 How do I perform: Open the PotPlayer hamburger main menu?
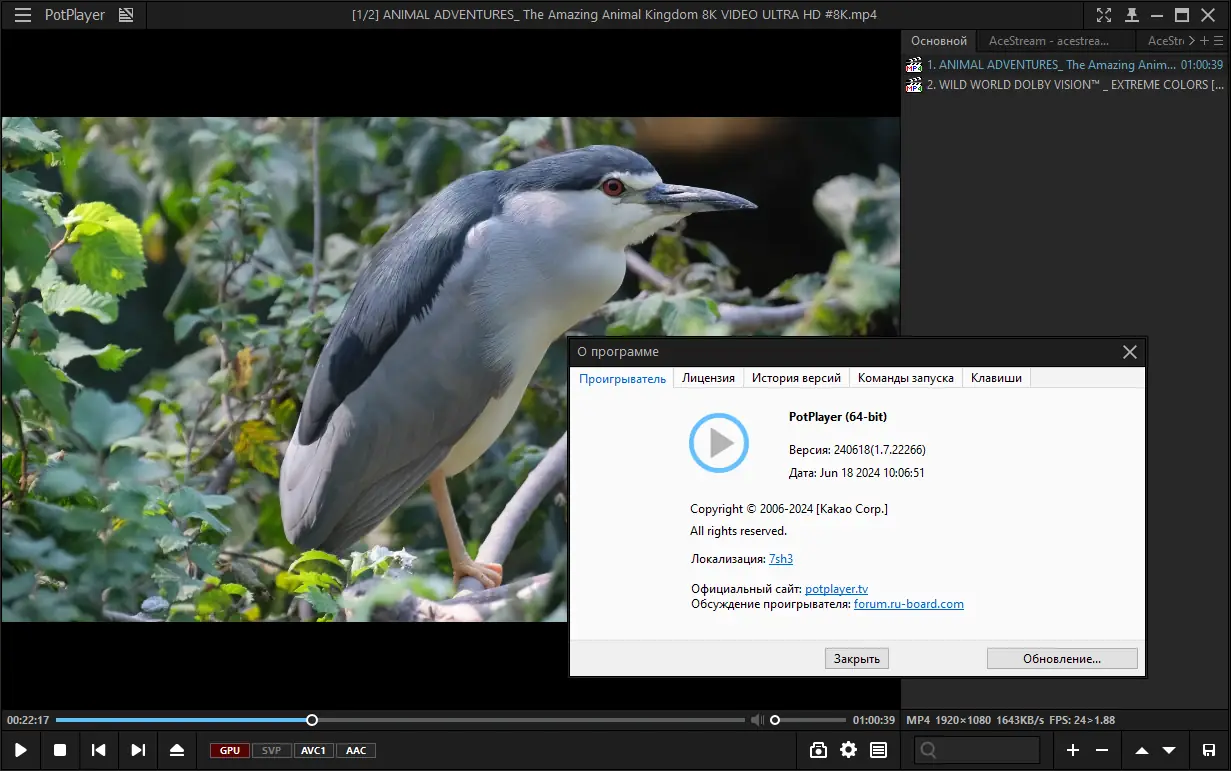22,15
